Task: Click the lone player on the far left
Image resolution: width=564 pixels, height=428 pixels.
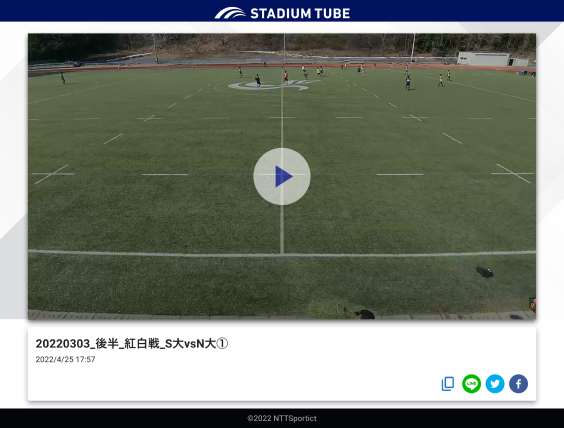Action: (x=63, y=78)
